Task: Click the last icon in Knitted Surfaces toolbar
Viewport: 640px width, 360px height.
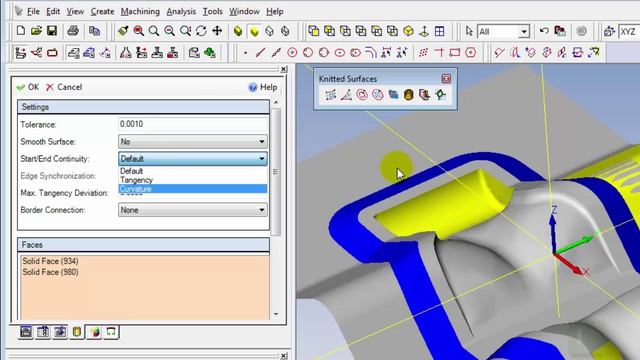Action: point(440,95)
